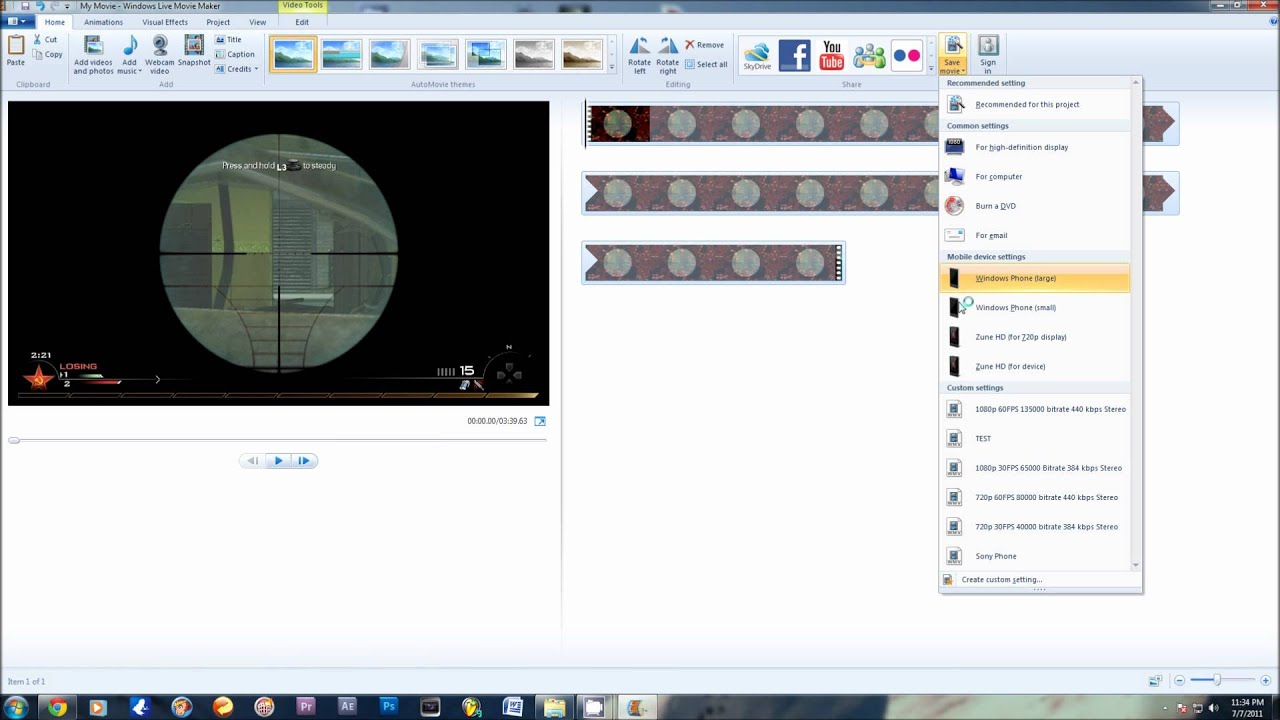Pick 1080p 60FPS 135000 bitrate custom setting
The image size is (1280, 720).
coord(1036,409)
